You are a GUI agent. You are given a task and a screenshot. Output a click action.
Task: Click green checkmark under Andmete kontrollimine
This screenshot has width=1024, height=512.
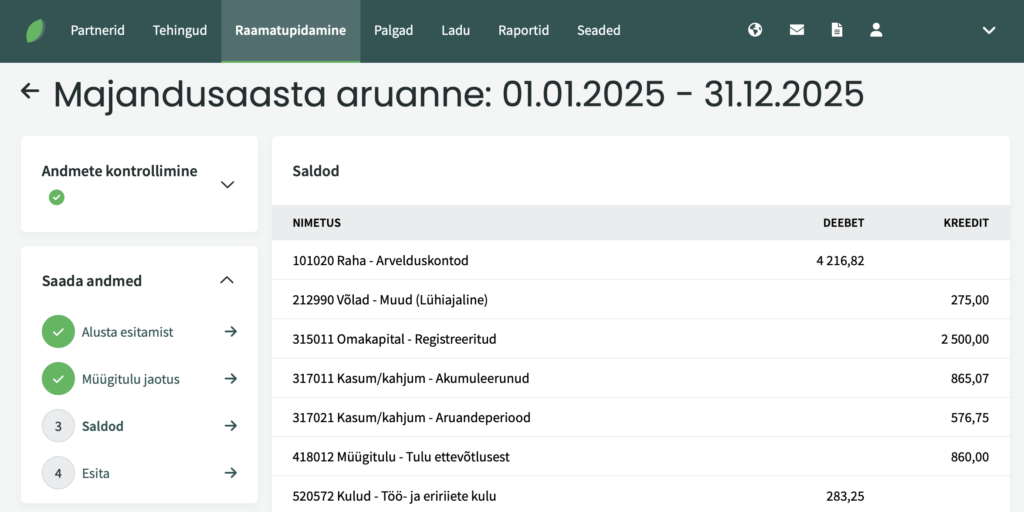(57, 197)
